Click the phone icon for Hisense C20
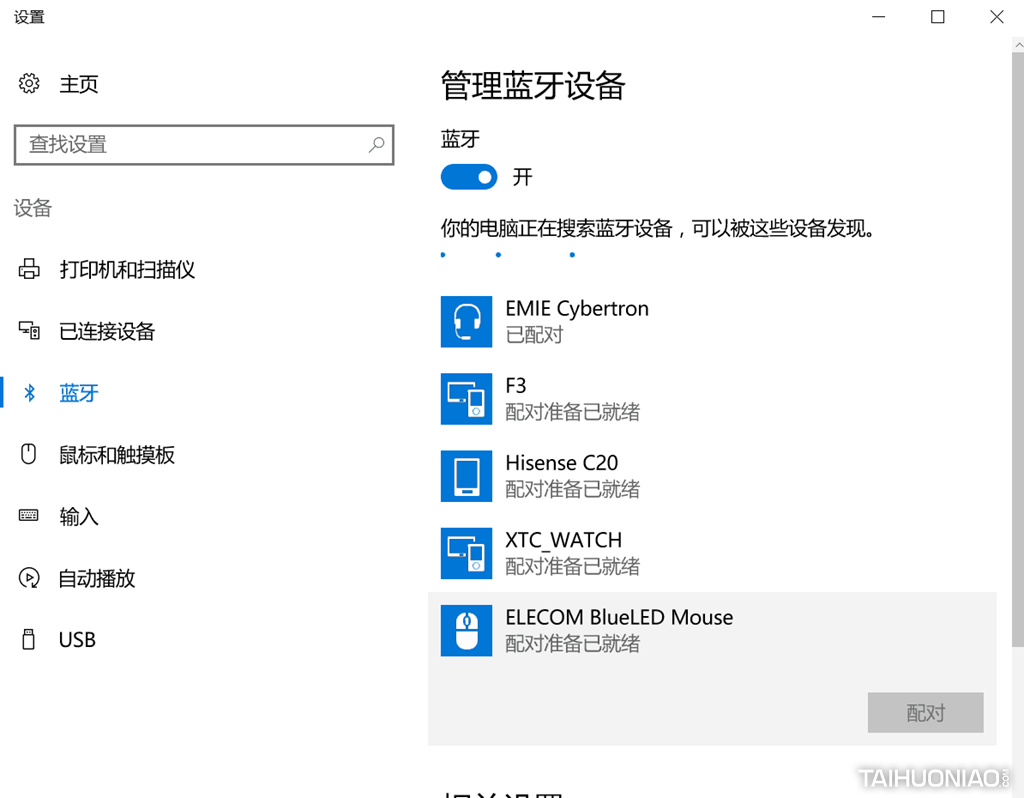The height and width of the screenshot is (798, 1024). tap(466, 476)
